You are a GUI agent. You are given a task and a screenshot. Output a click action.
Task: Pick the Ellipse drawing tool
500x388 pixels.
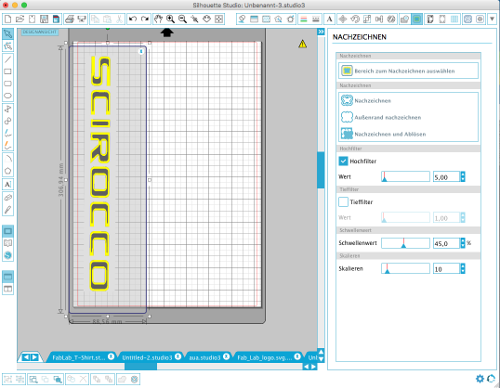pos(8,96)
